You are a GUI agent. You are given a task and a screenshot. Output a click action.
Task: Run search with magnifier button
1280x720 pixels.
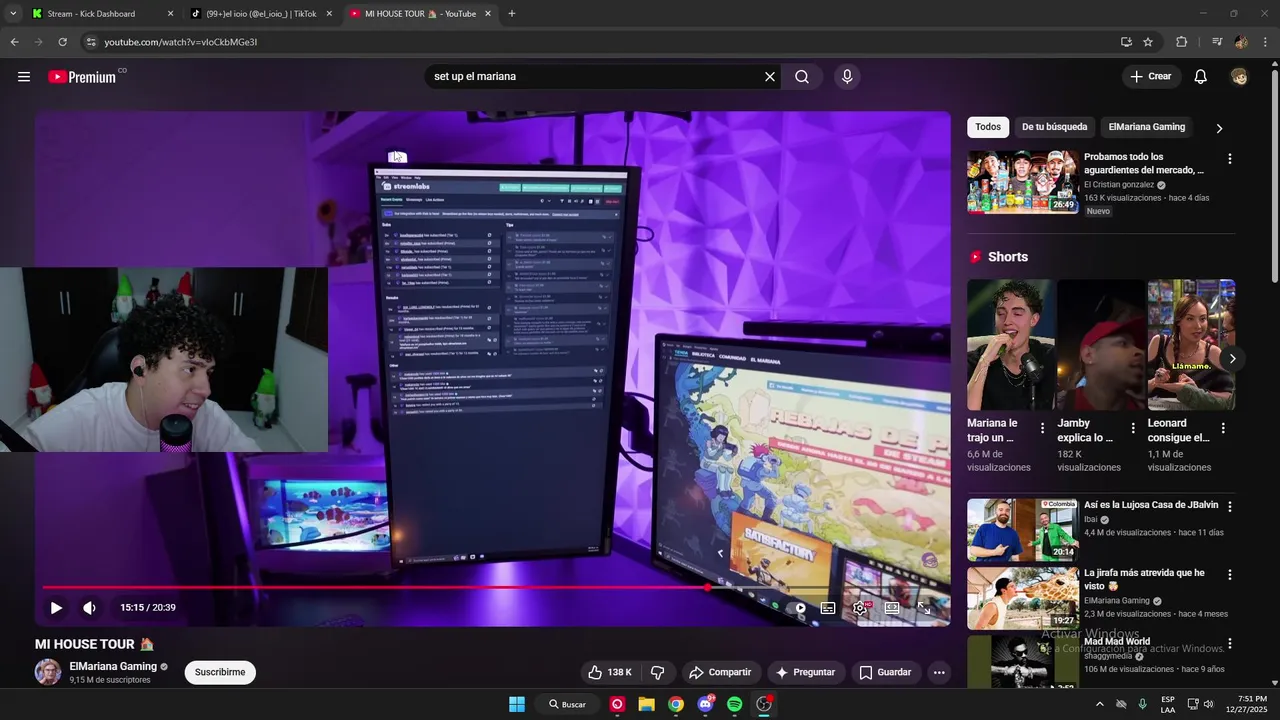(x=802, y=77)
